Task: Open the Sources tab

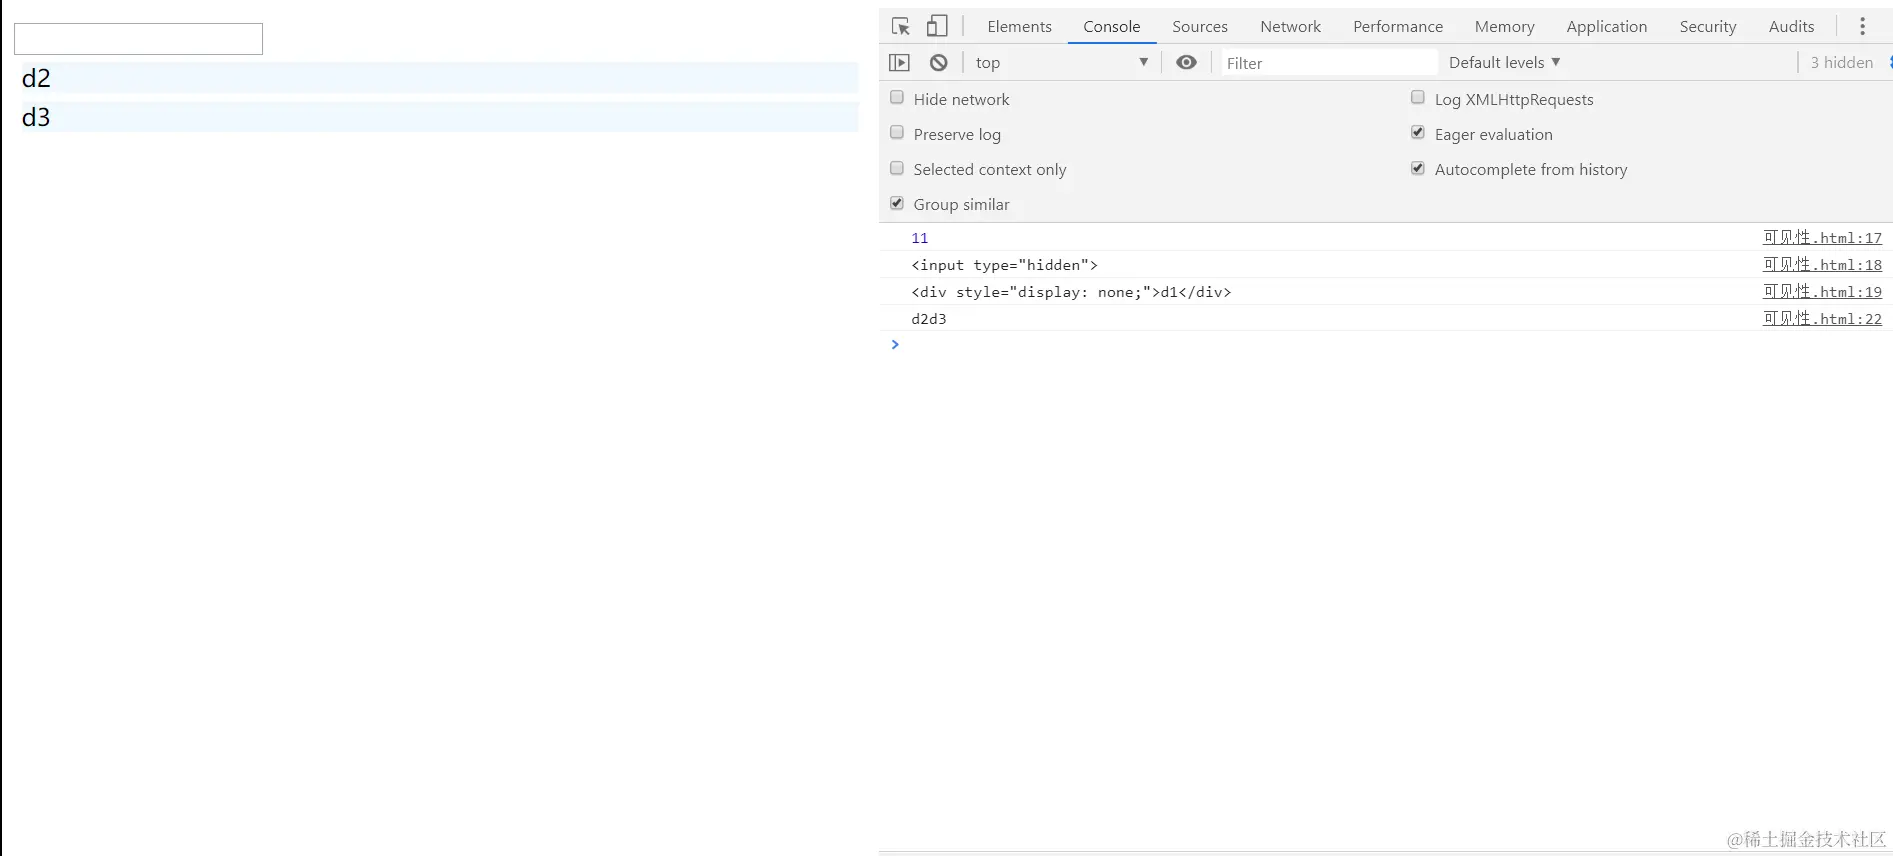Action: (x=1199, y=26)
